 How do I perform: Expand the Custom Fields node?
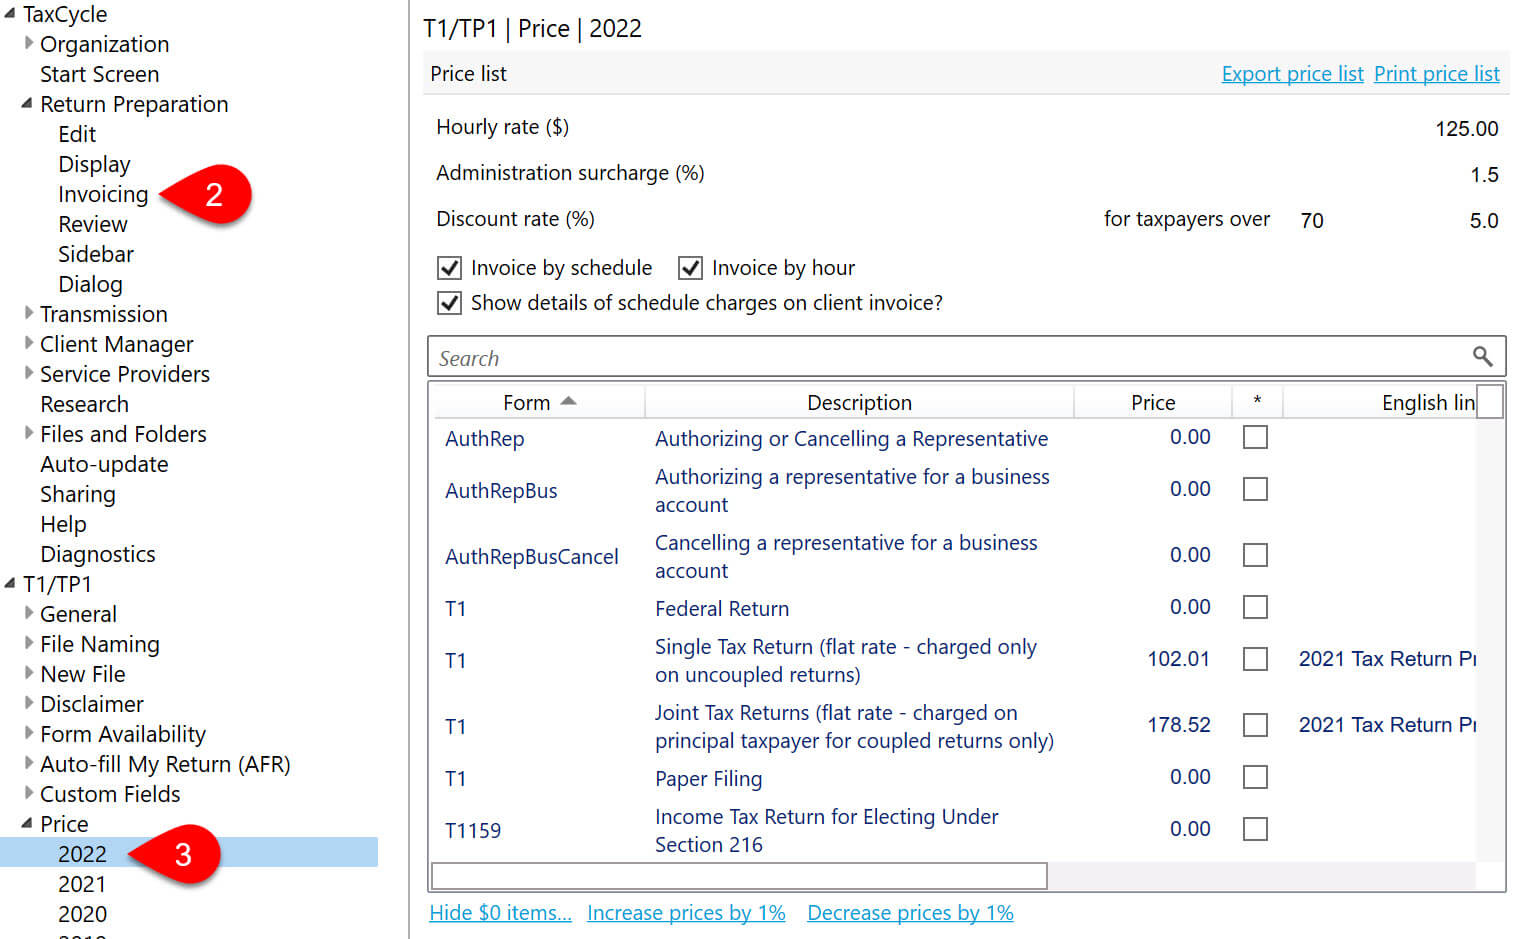tap(29, 793)
